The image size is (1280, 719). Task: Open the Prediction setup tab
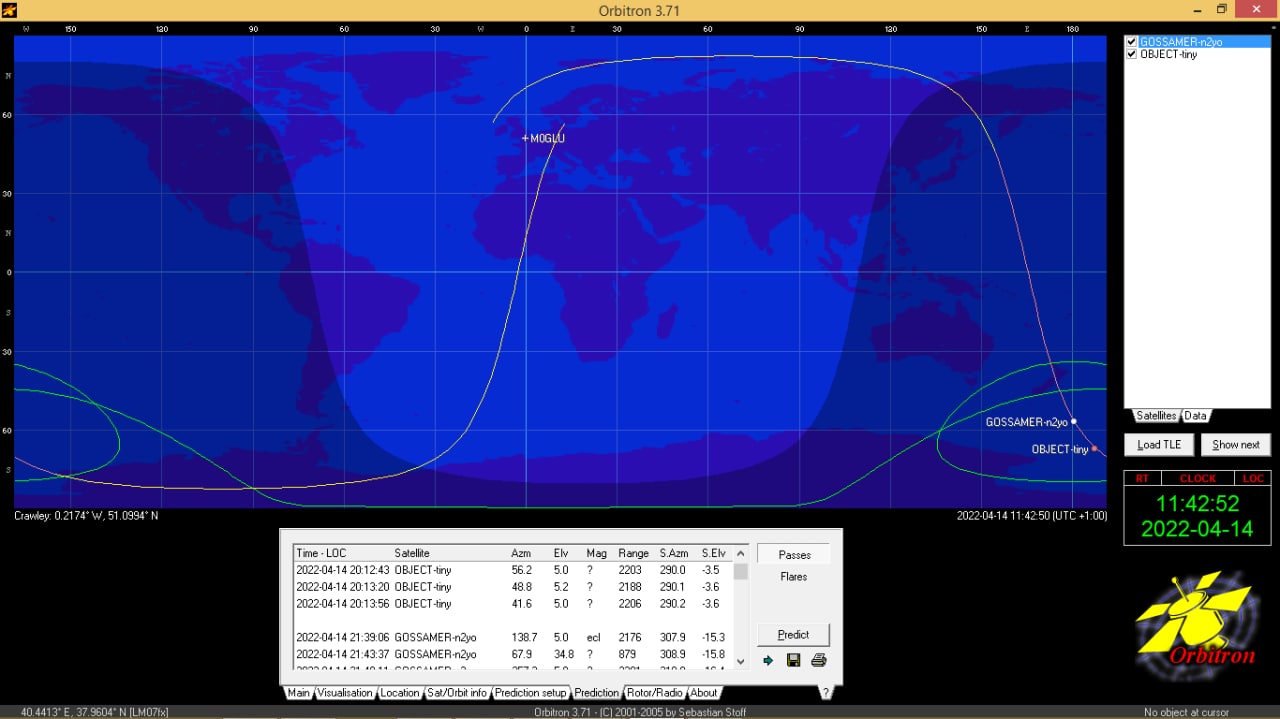pyautogui.click(x=530, y=693)
